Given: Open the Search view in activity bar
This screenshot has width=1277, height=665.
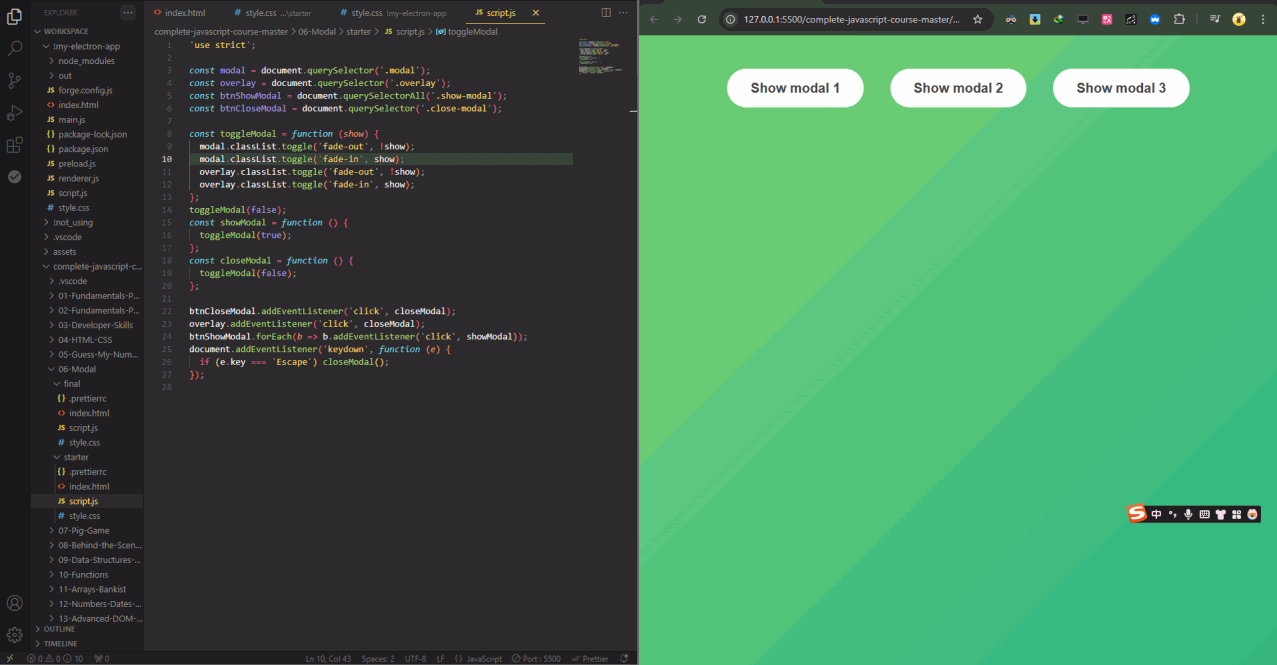Looking at the screenshot, I should tap(15, 47).
